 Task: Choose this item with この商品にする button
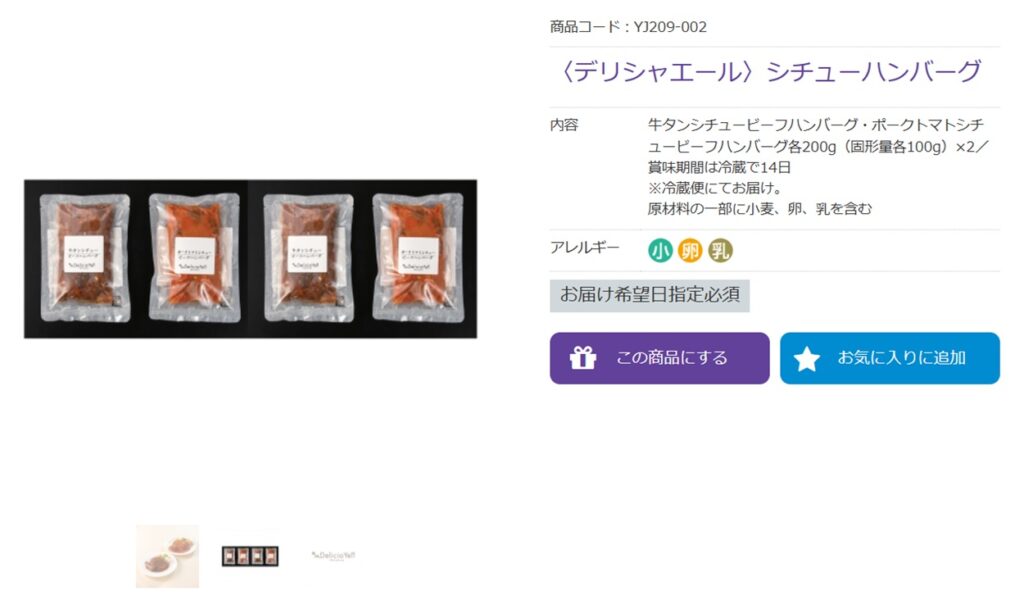click(x=660, y=358)
